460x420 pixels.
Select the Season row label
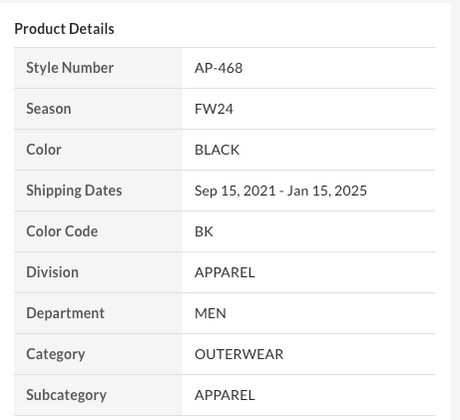(x=49, y=109)
